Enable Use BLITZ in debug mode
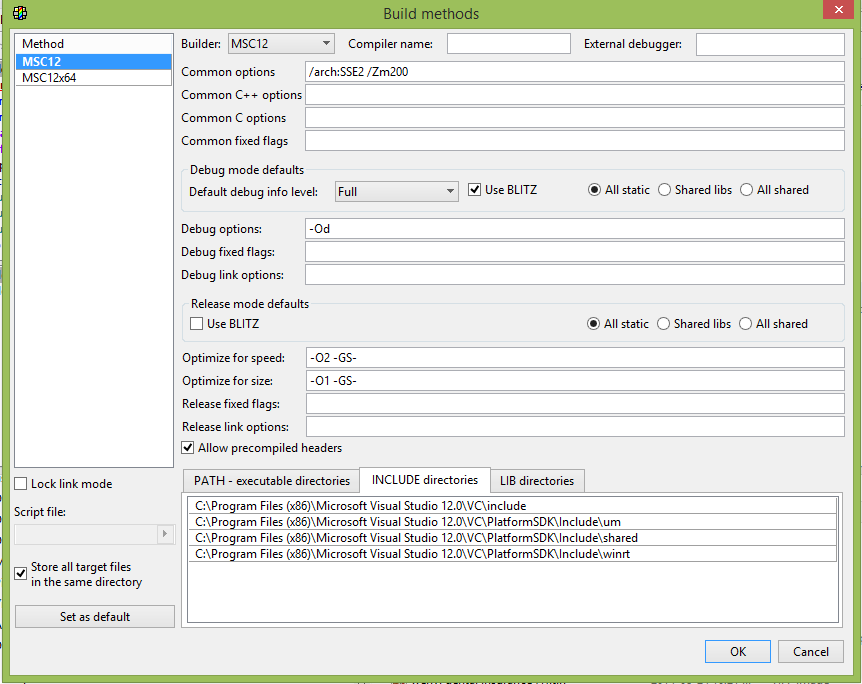This screenshot has width=862, height=684. 475,190
